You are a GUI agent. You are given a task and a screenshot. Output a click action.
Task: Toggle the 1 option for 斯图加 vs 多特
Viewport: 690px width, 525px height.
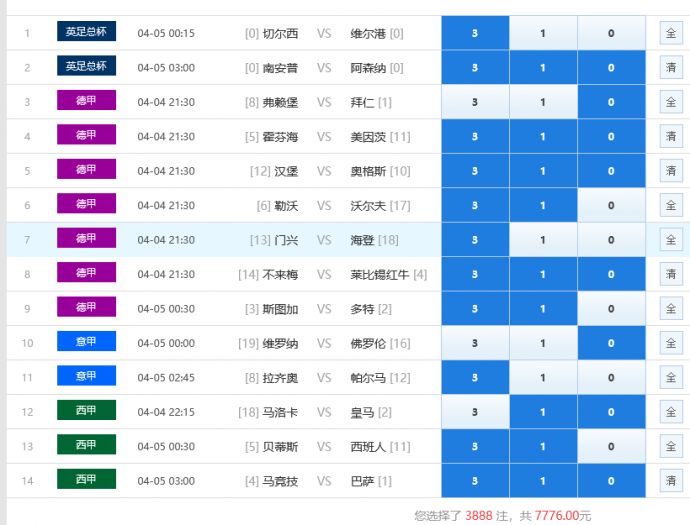pyautogui.click(x=543, y=309)
